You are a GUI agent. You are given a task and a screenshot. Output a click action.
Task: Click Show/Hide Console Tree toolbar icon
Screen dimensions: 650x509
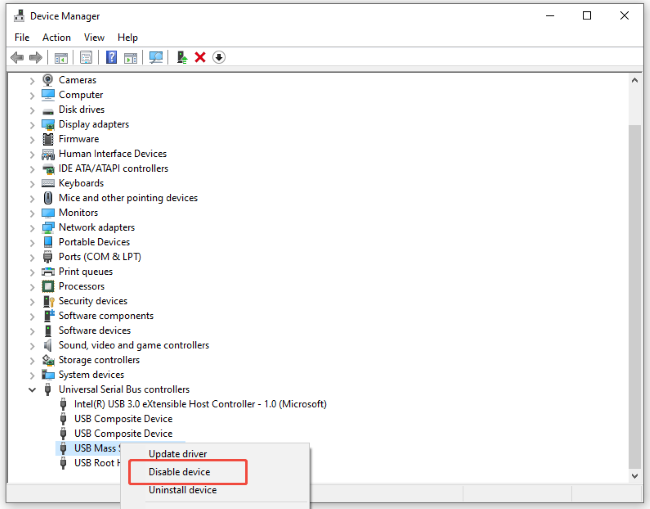pos(61,58)
